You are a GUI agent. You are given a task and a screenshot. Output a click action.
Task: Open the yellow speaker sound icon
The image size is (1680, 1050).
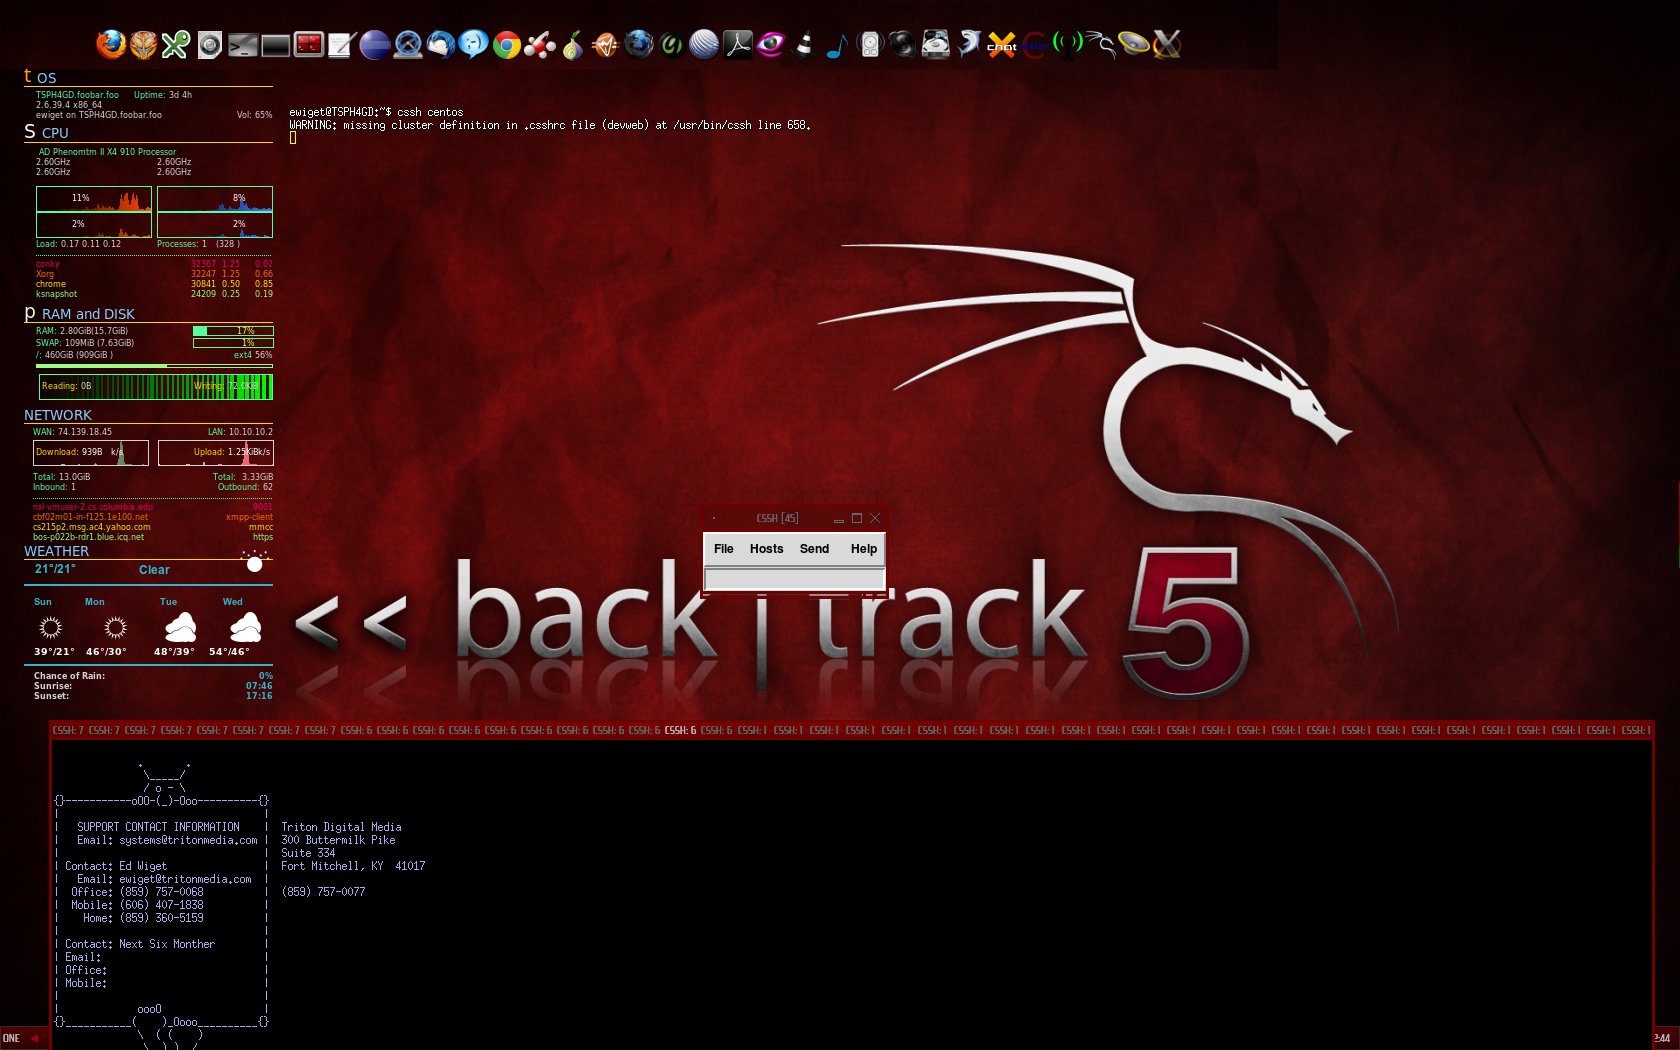[x=1134, y=45]
